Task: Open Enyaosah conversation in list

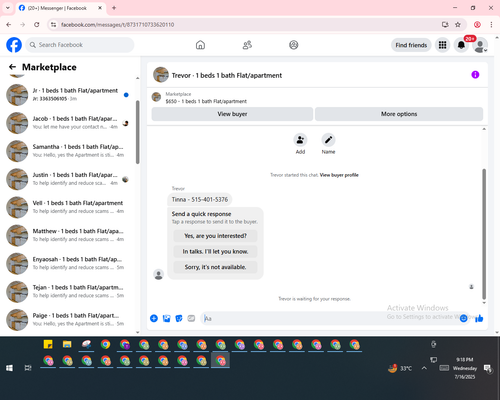Action: pyautogui.click(x=68, y=263)
